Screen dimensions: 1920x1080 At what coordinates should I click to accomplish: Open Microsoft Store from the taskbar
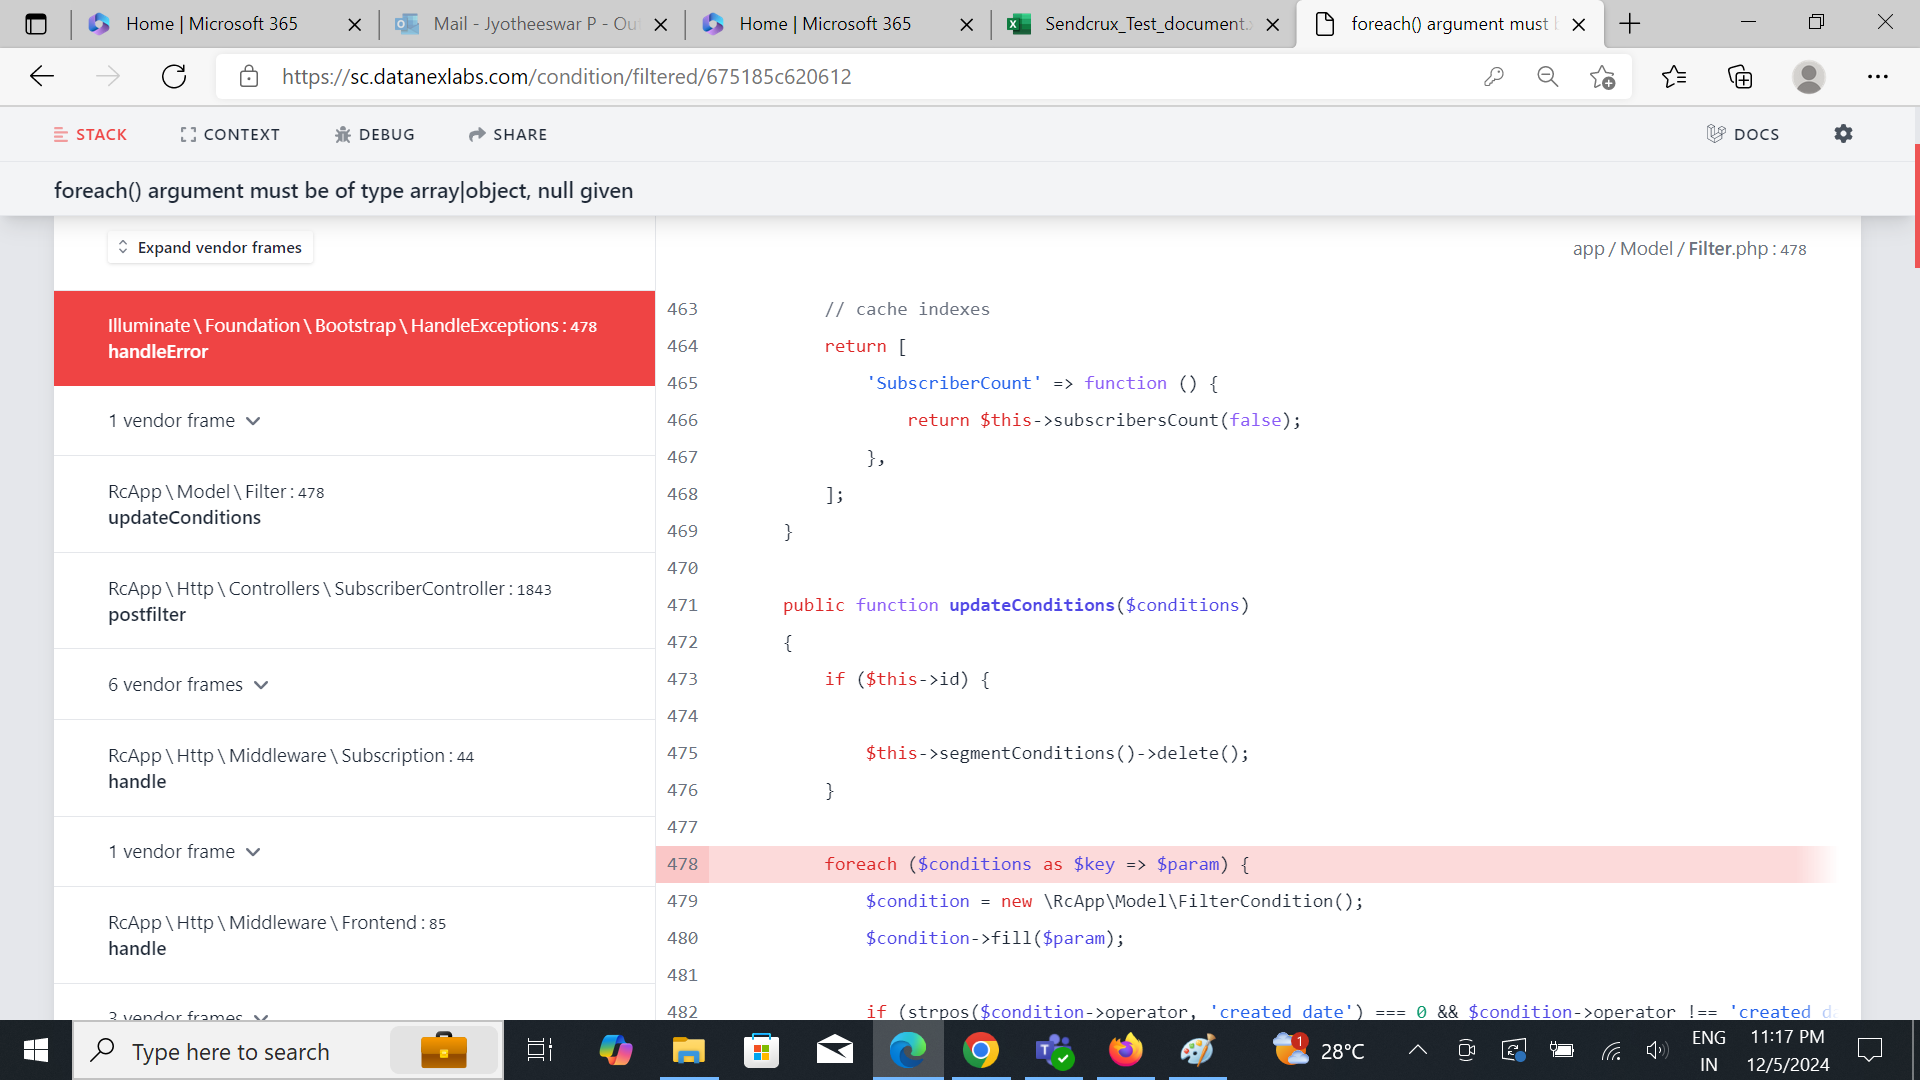click(761, 1050)
